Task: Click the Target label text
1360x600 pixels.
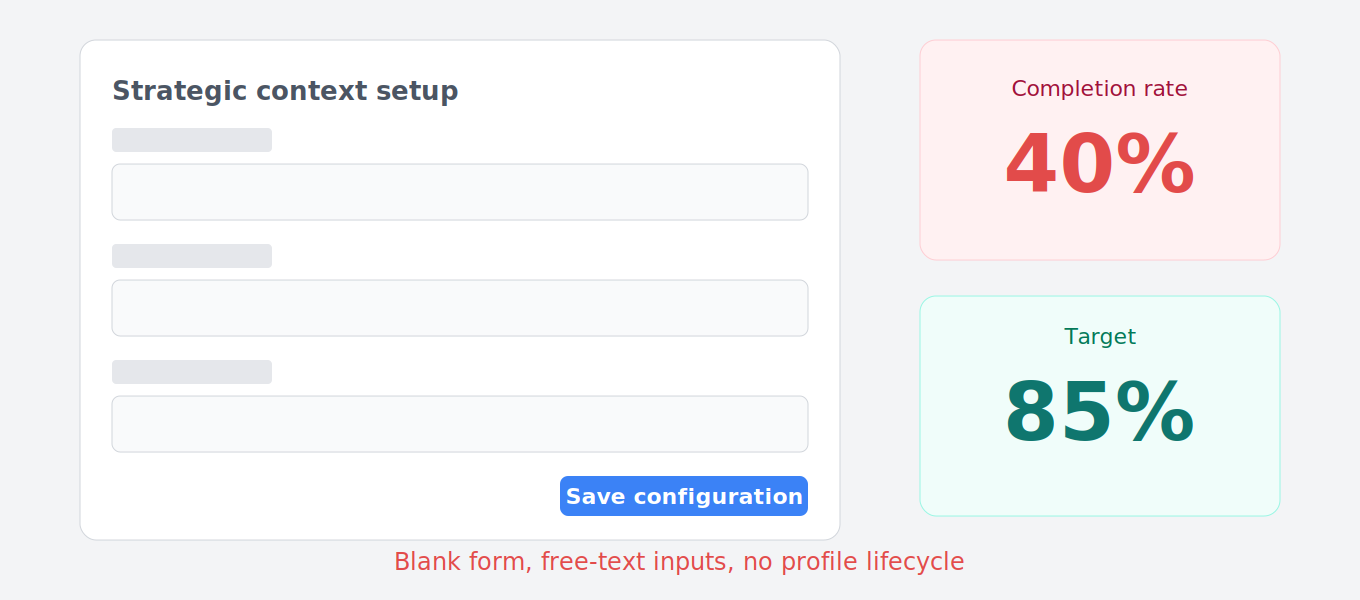Action: [1100, 337]
